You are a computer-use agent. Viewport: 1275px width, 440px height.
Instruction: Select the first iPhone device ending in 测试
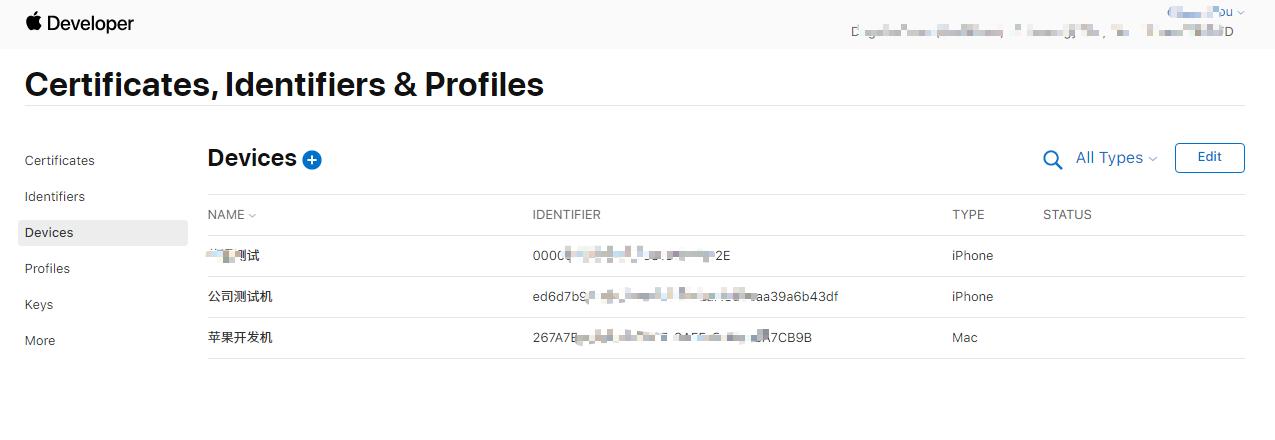(234, 255)
